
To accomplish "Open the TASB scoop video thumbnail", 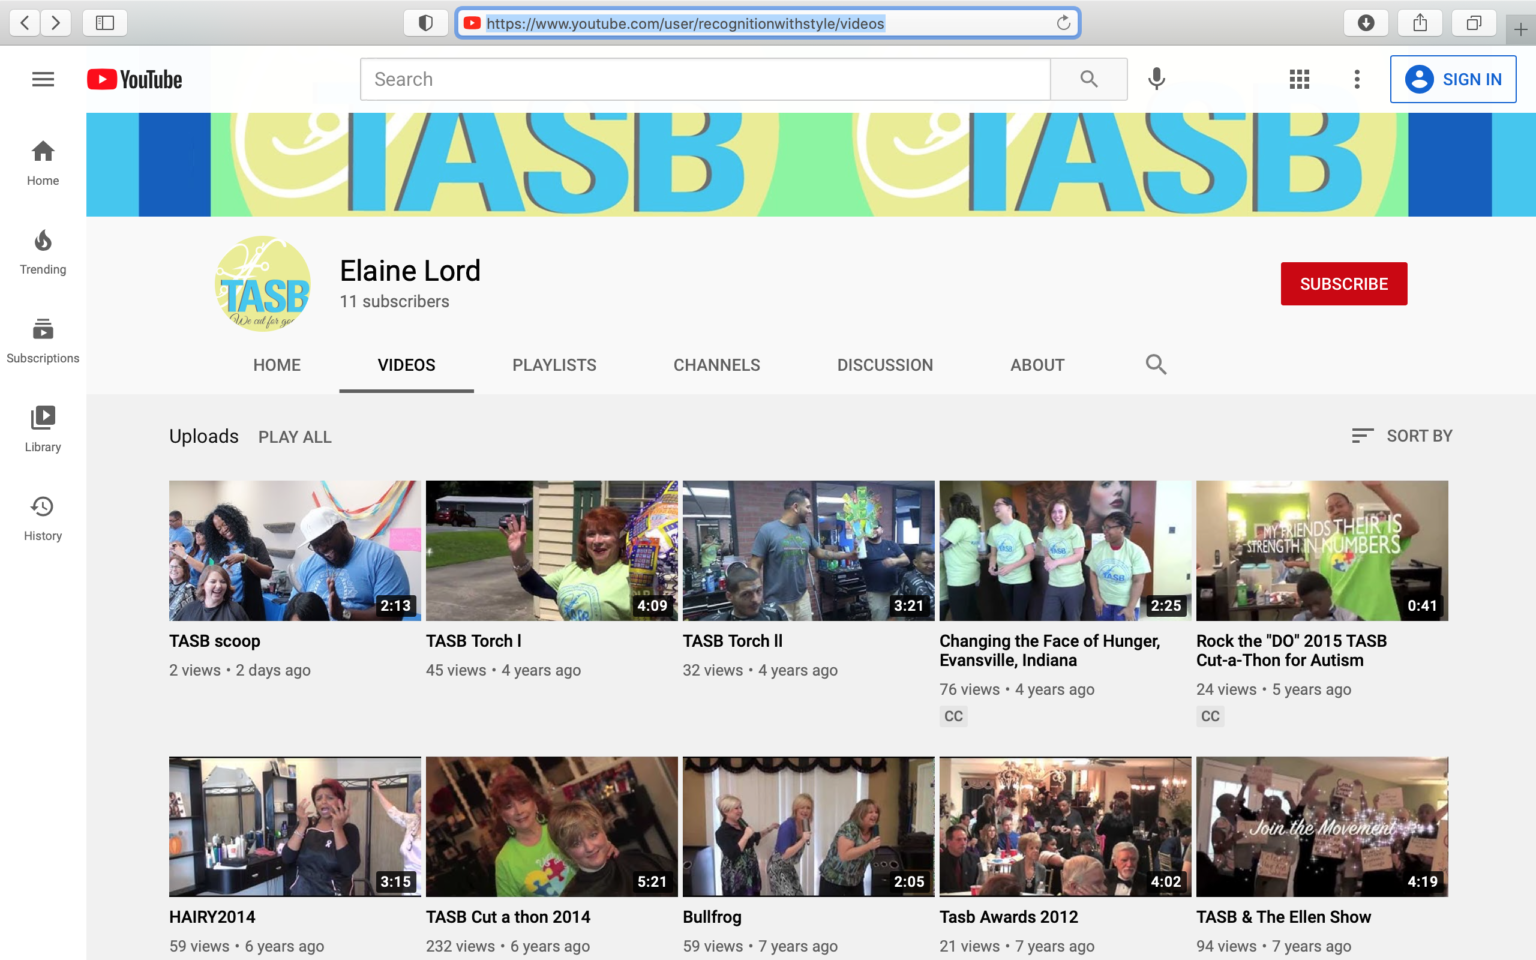I will (295, 551).
